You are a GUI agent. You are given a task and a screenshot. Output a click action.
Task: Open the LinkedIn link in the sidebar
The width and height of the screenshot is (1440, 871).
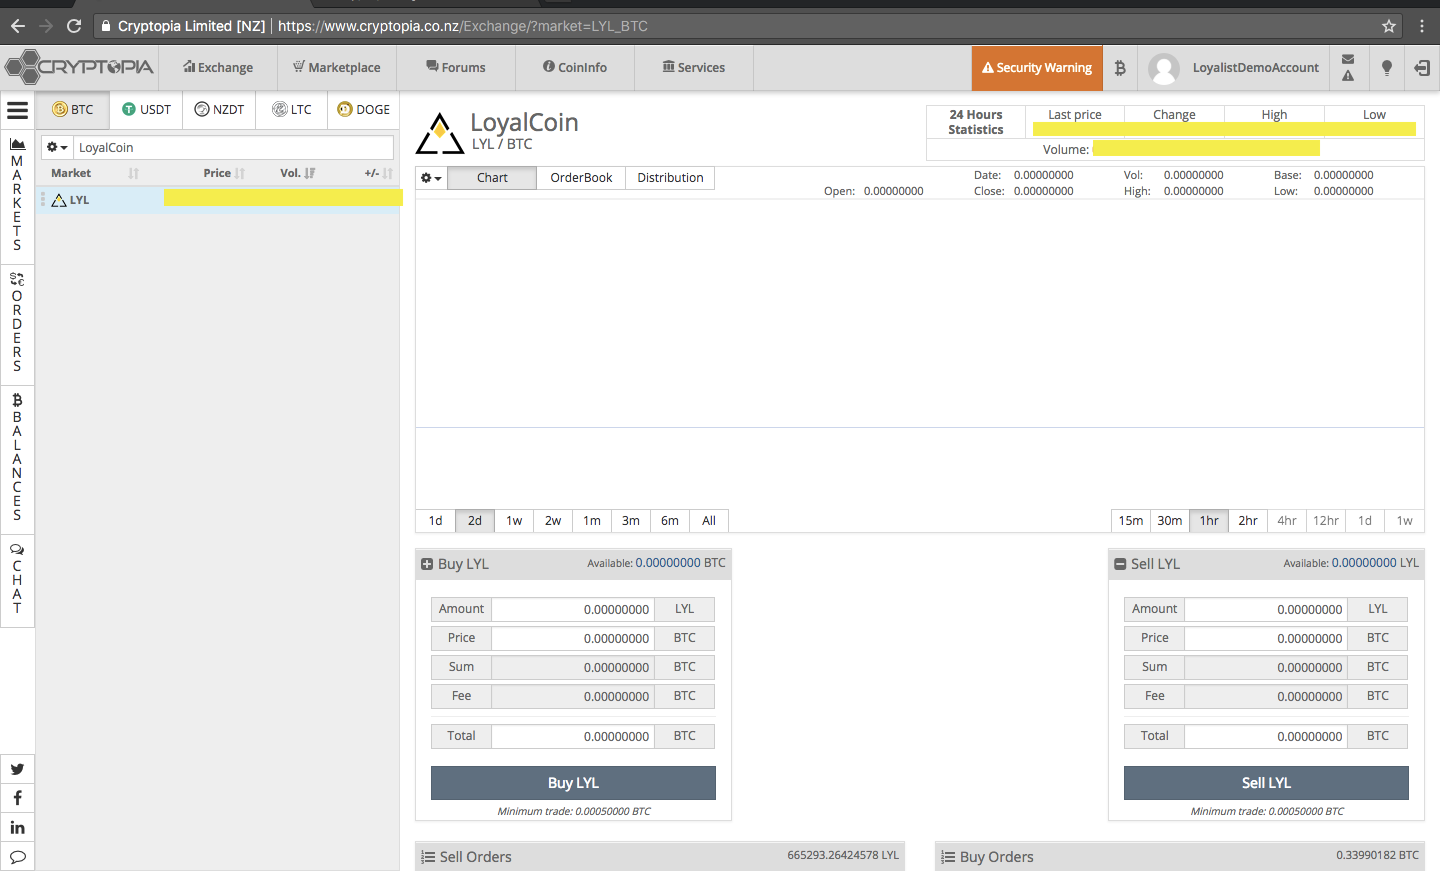coord(17,827)
